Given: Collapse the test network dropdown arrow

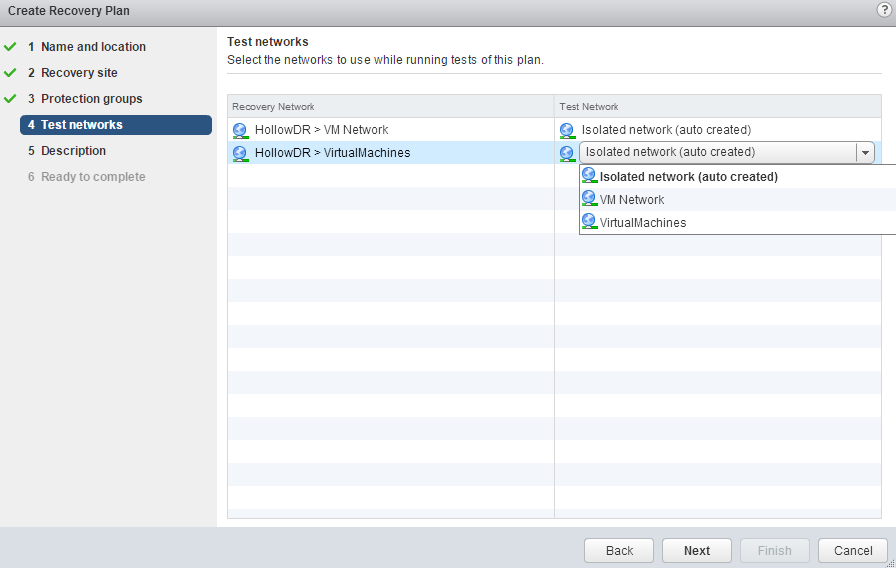Looking at the screenshot, I should (x=865, y=153).
